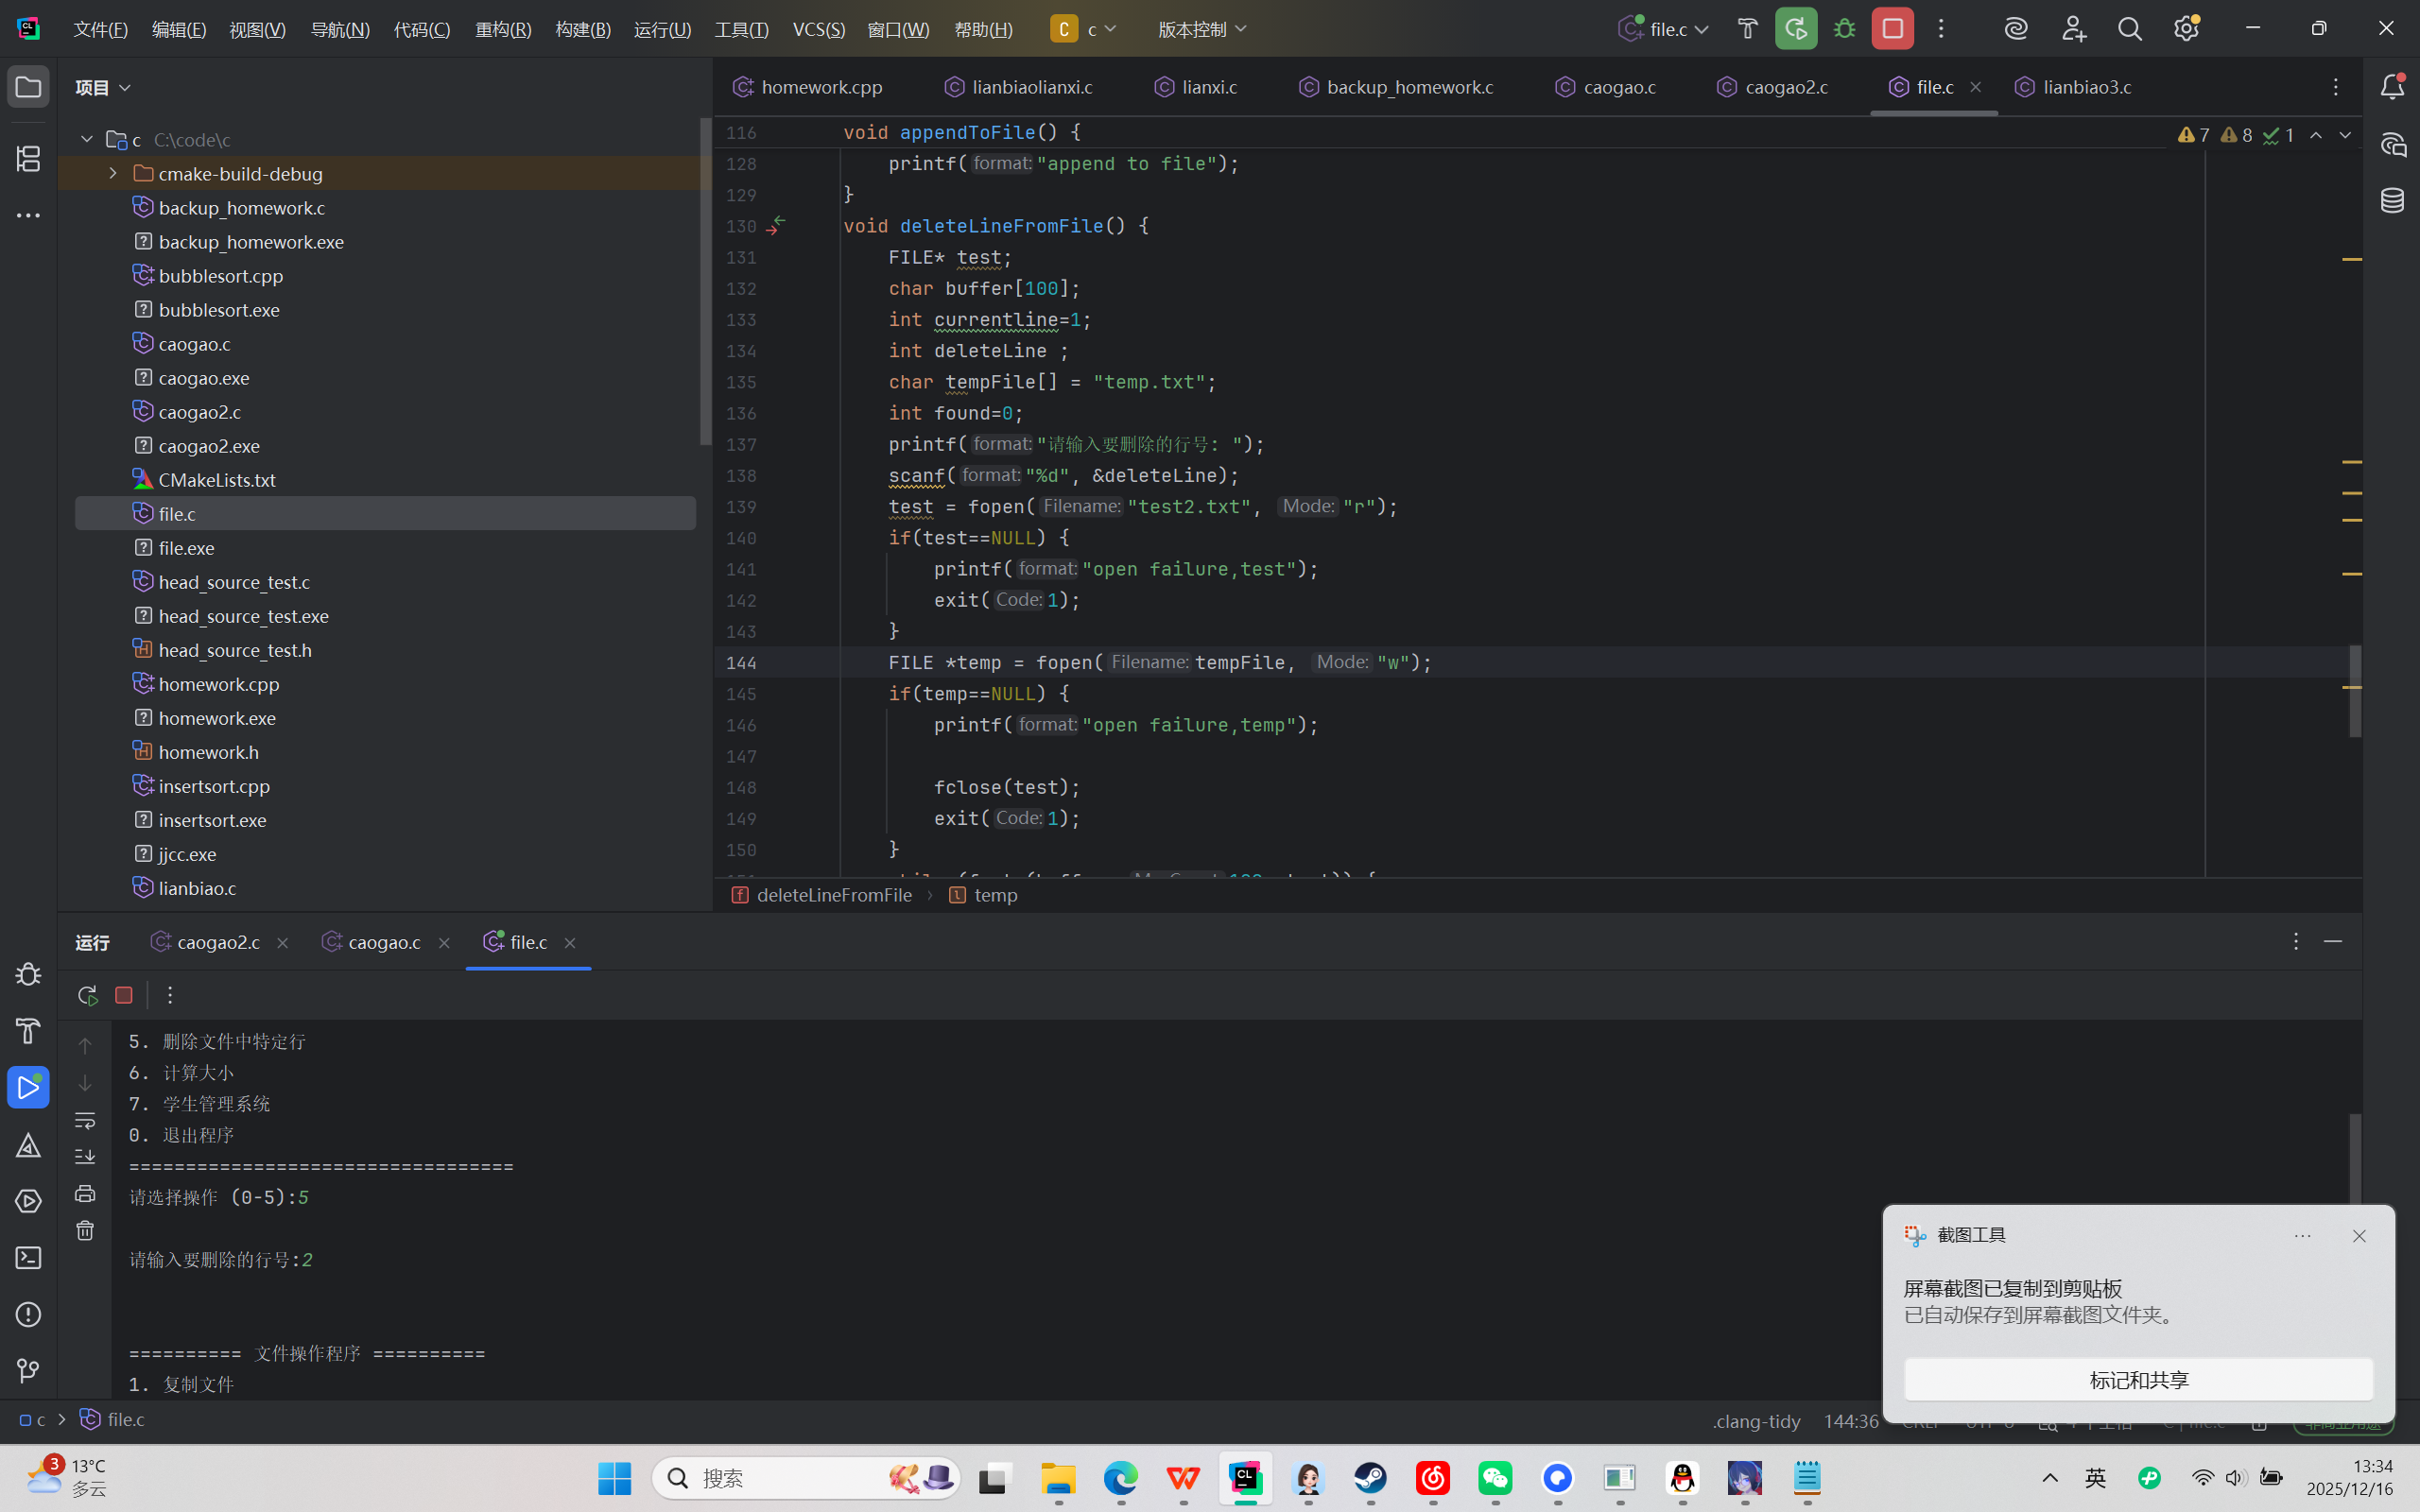Screen dimensions: 2420x1512
Task: Open the Database tool window icon
Action: pos(2392,200)
